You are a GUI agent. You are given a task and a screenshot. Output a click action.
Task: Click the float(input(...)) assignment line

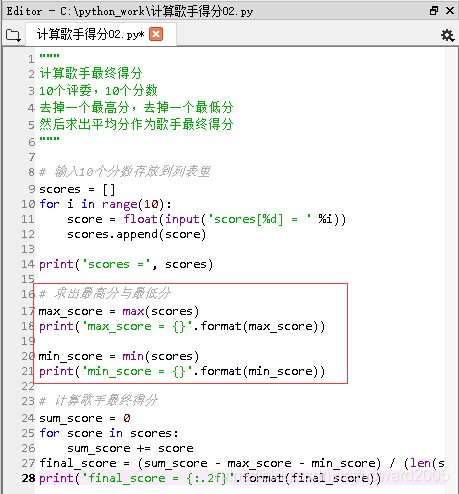207,219
